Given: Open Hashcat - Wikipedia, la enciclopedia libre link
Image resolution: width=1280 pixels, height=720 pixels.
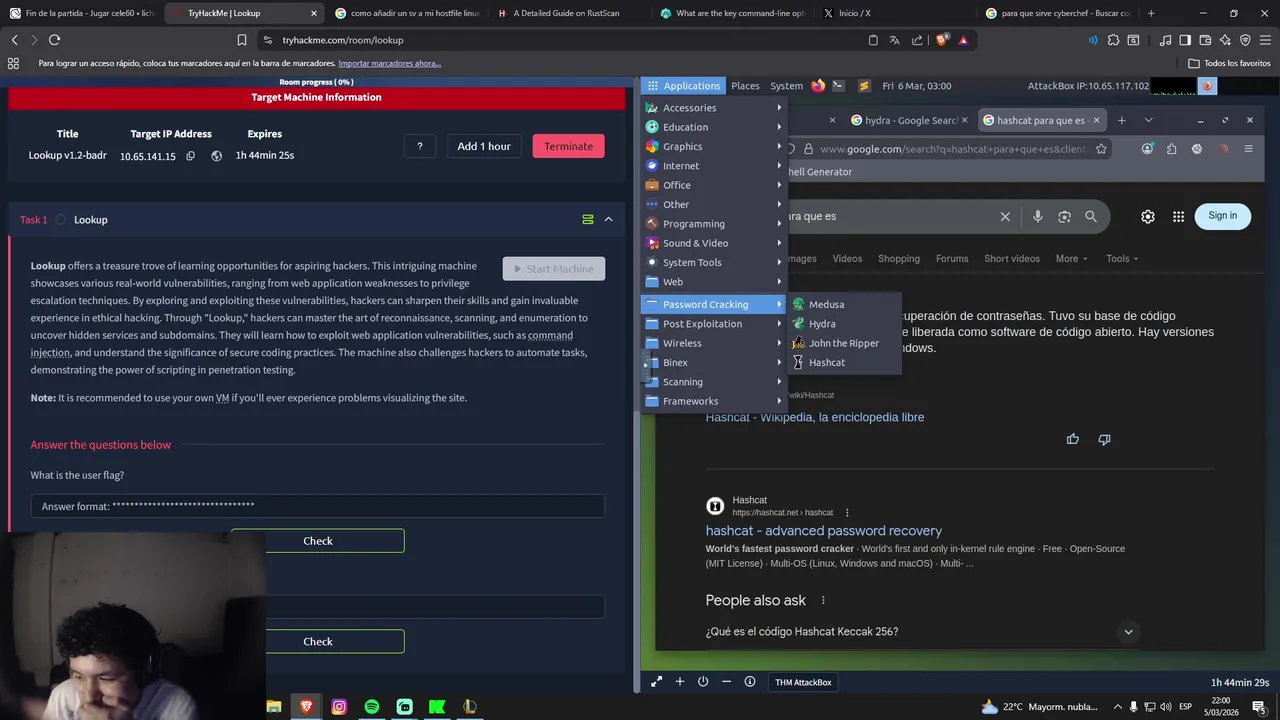Looking at the screenshot, I should [x=815, y=417].
